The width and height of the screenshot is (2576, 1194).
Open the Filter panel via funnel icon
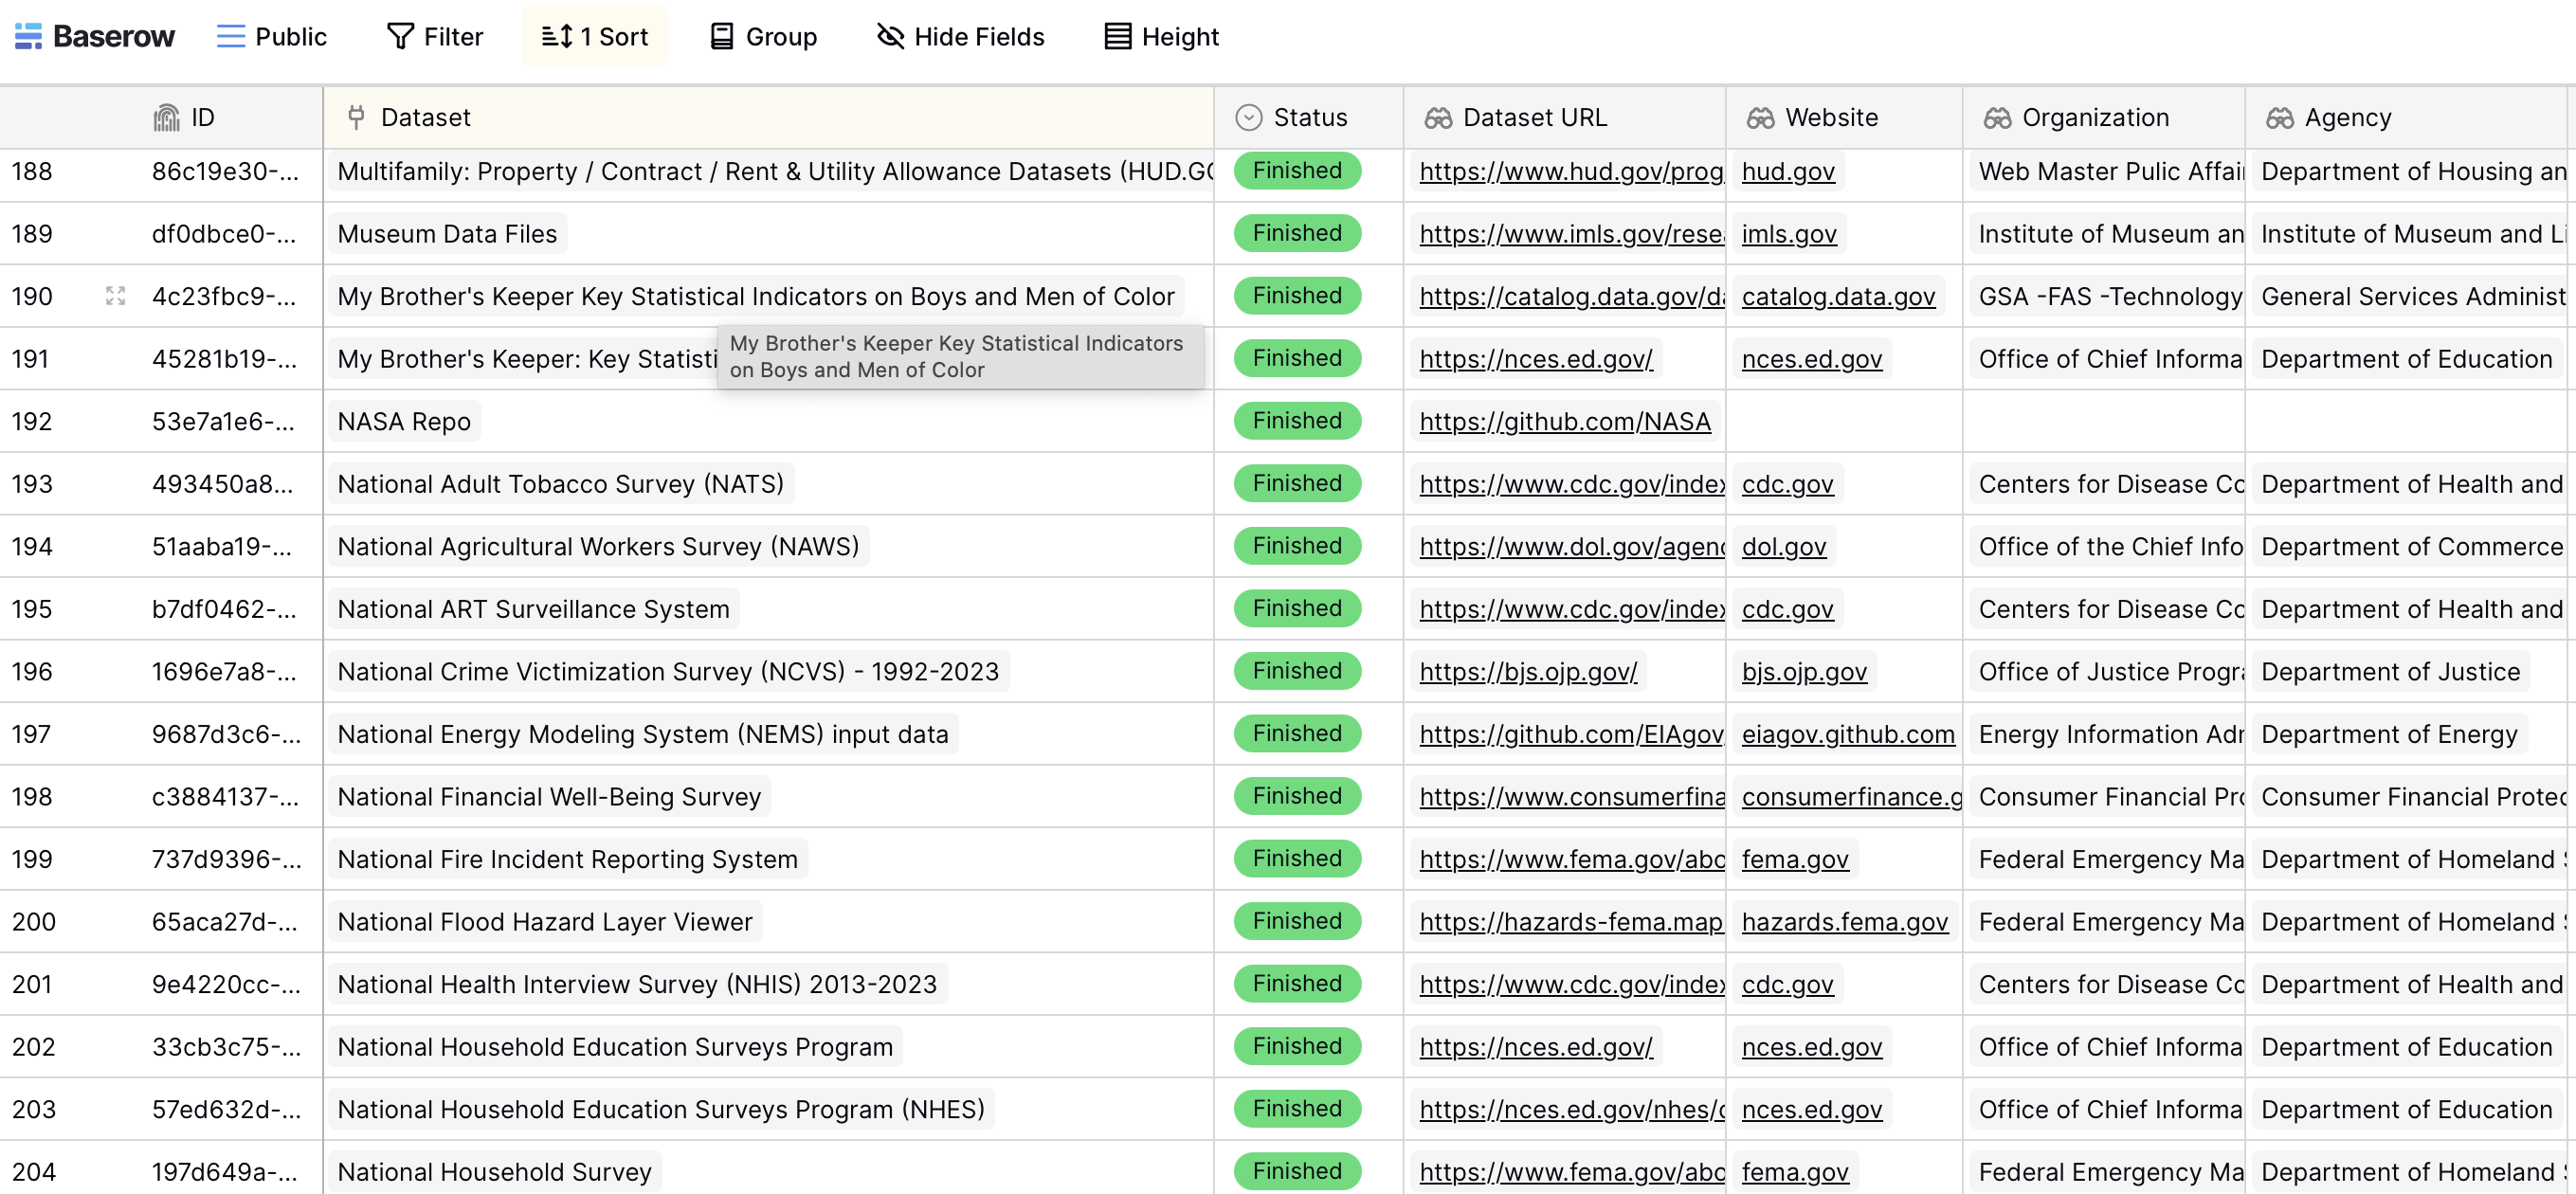pos(399,36)
